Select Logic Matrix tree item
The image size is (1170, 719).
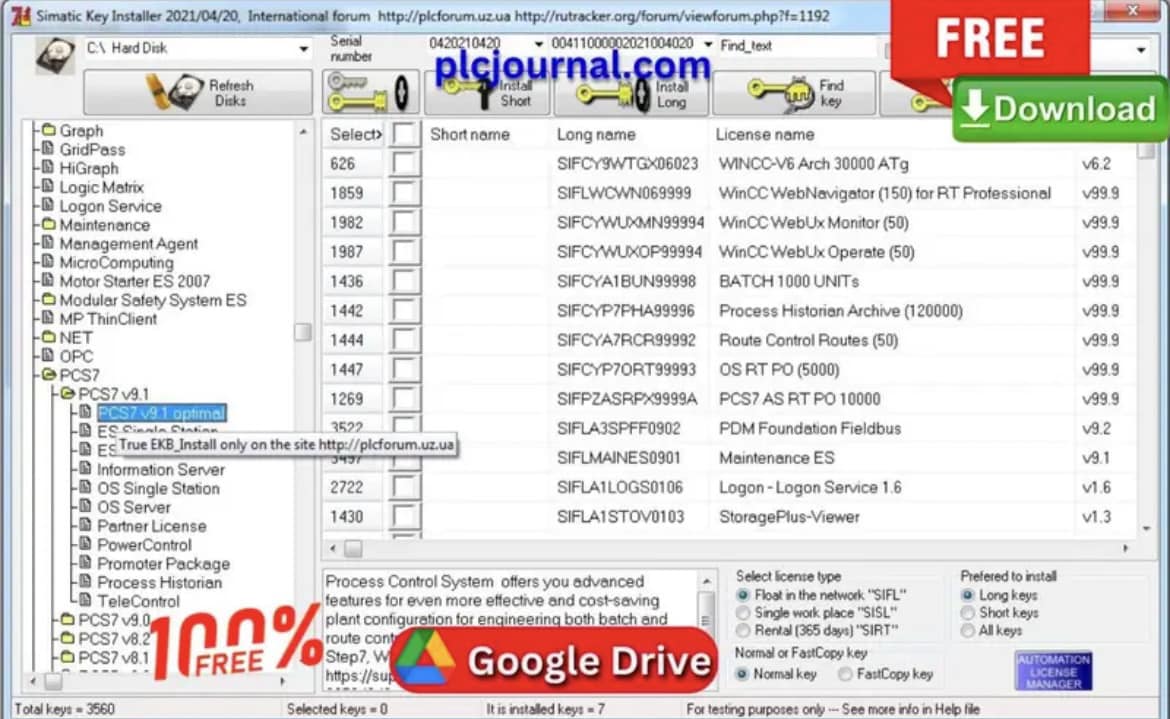click(101, 187)
